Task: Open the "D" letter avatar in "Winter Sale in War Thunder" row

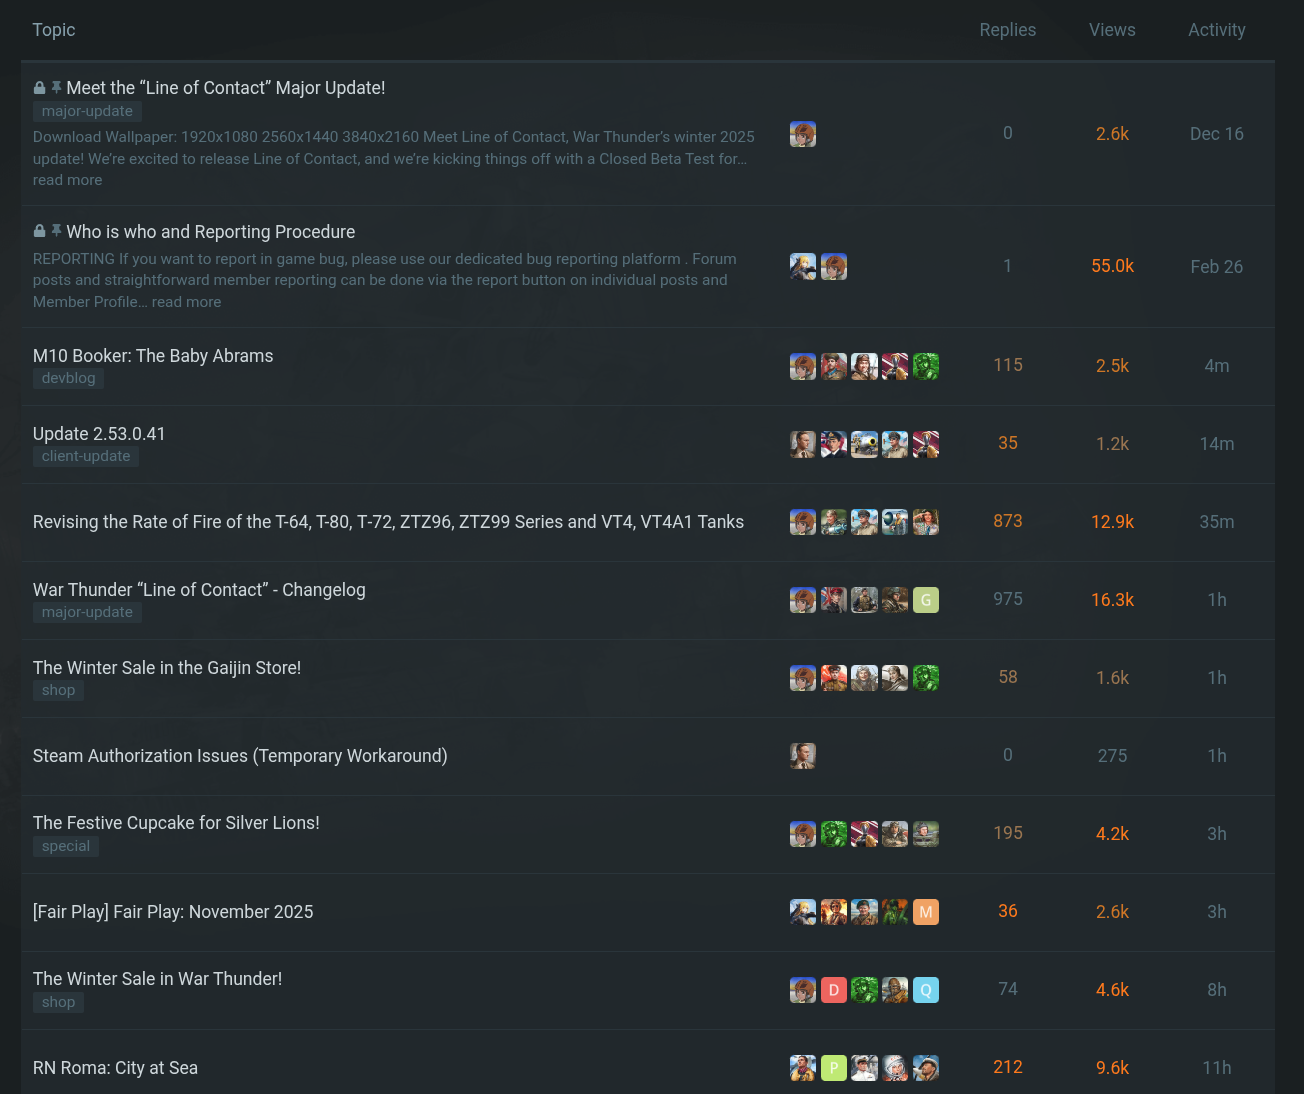Action: coord(834,990)
